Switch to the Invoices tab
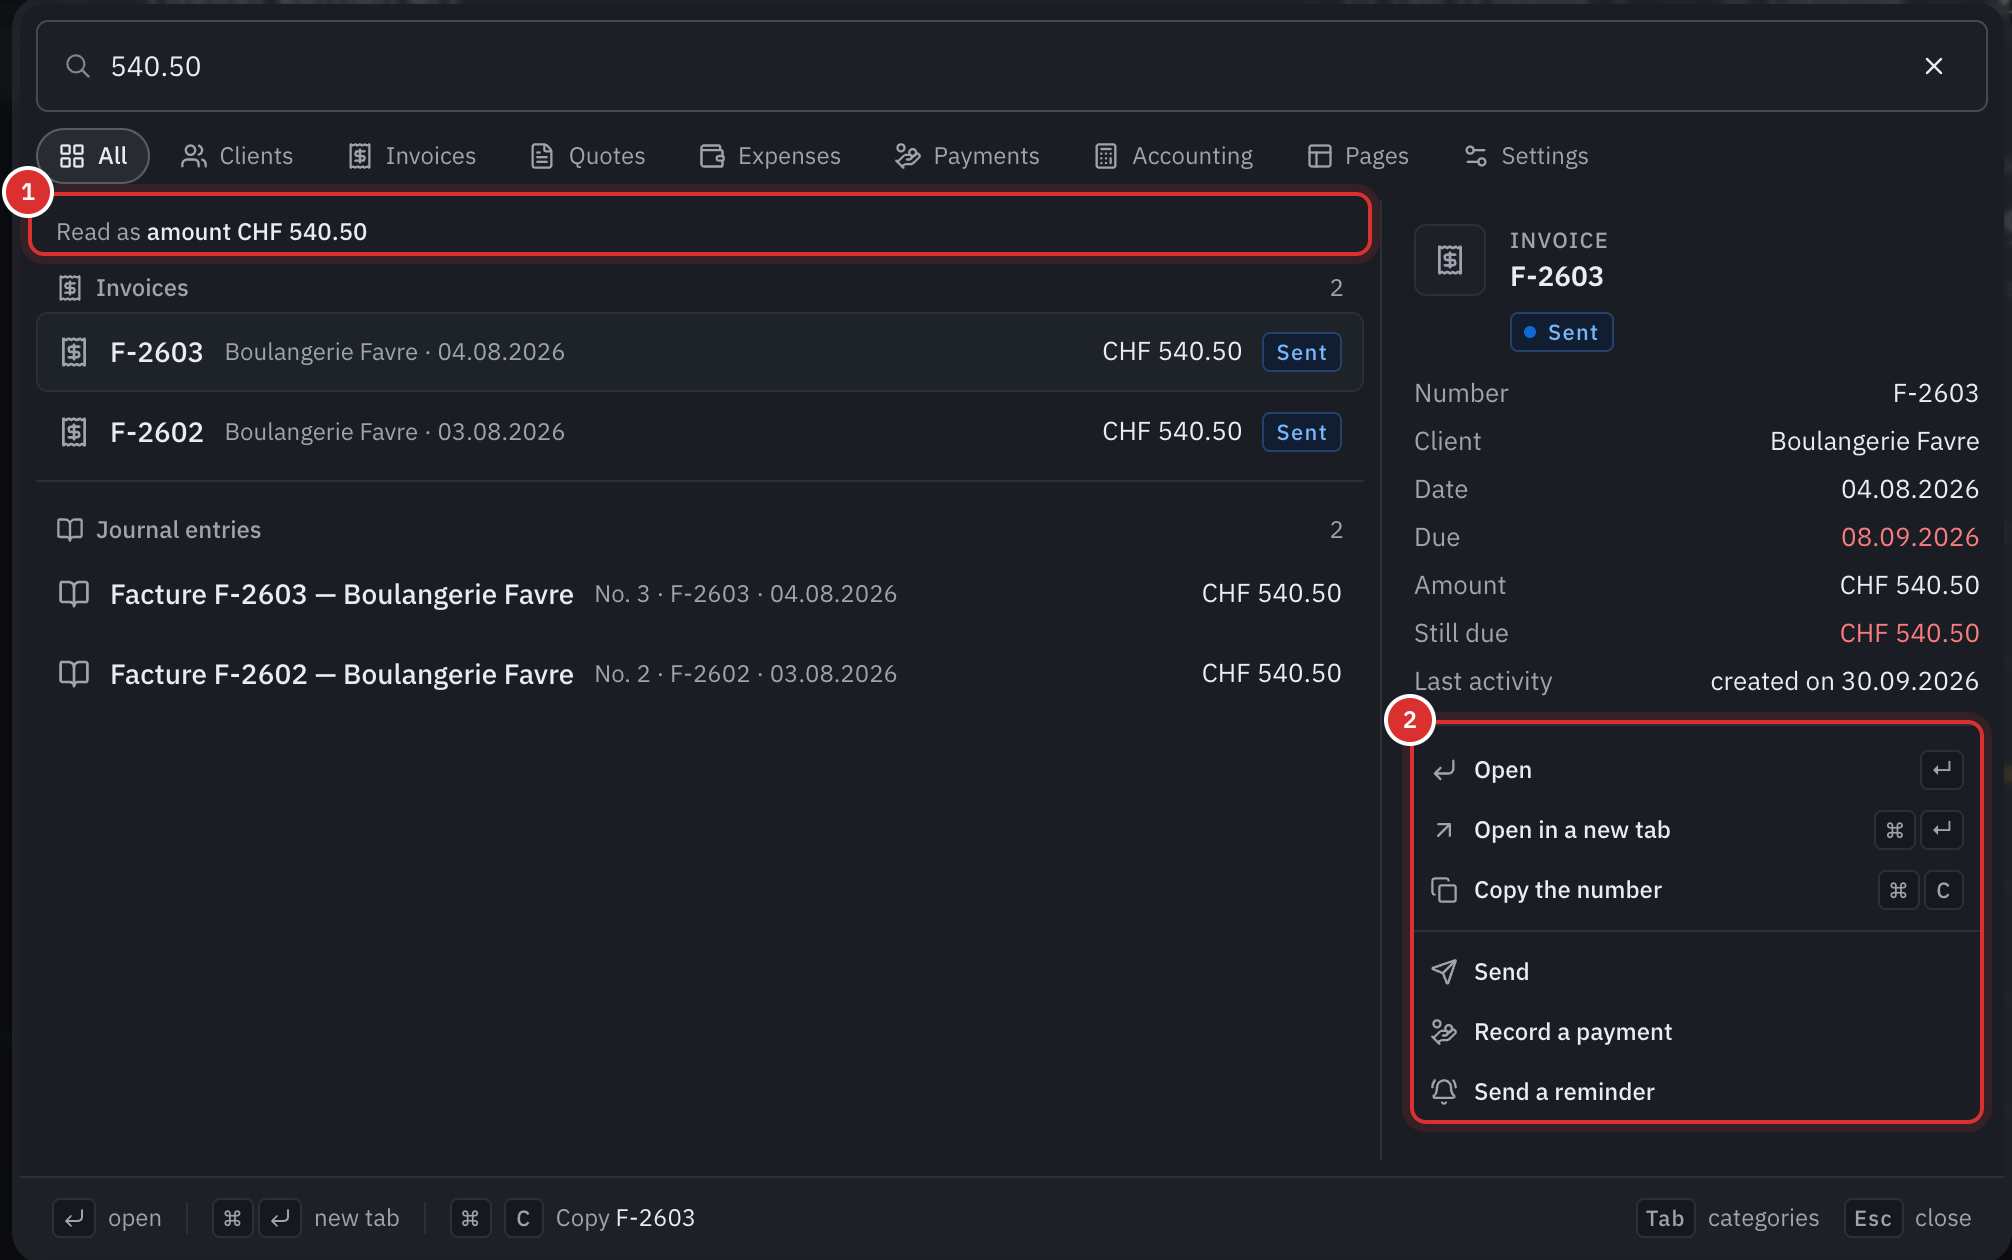Screen dimensions: 2012x1260 pyautogui.click(x=412, y=156)
